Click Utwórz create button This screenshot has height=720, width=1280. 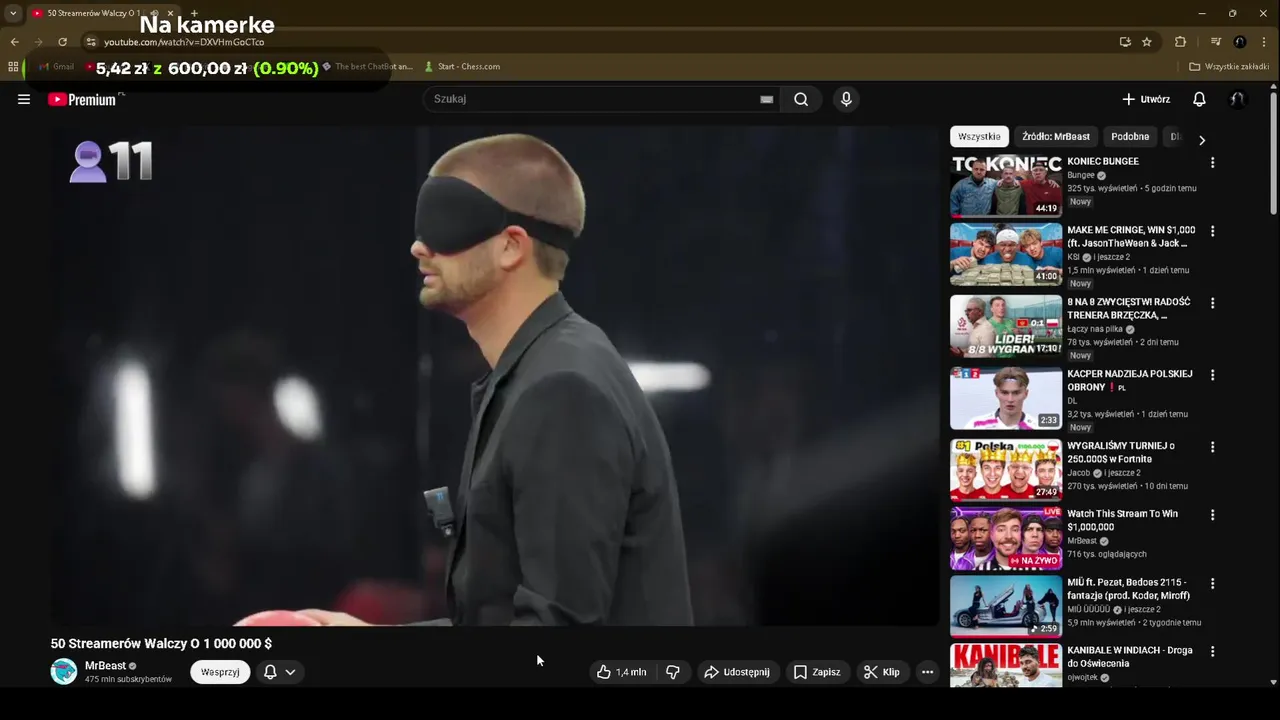(x=1146, y=99)
